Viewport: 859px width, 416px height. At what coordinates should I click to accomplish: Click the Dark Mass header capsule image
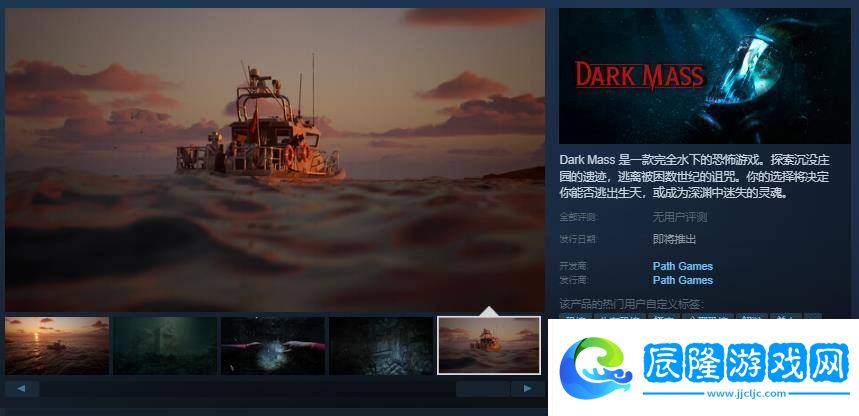point(705,76)
